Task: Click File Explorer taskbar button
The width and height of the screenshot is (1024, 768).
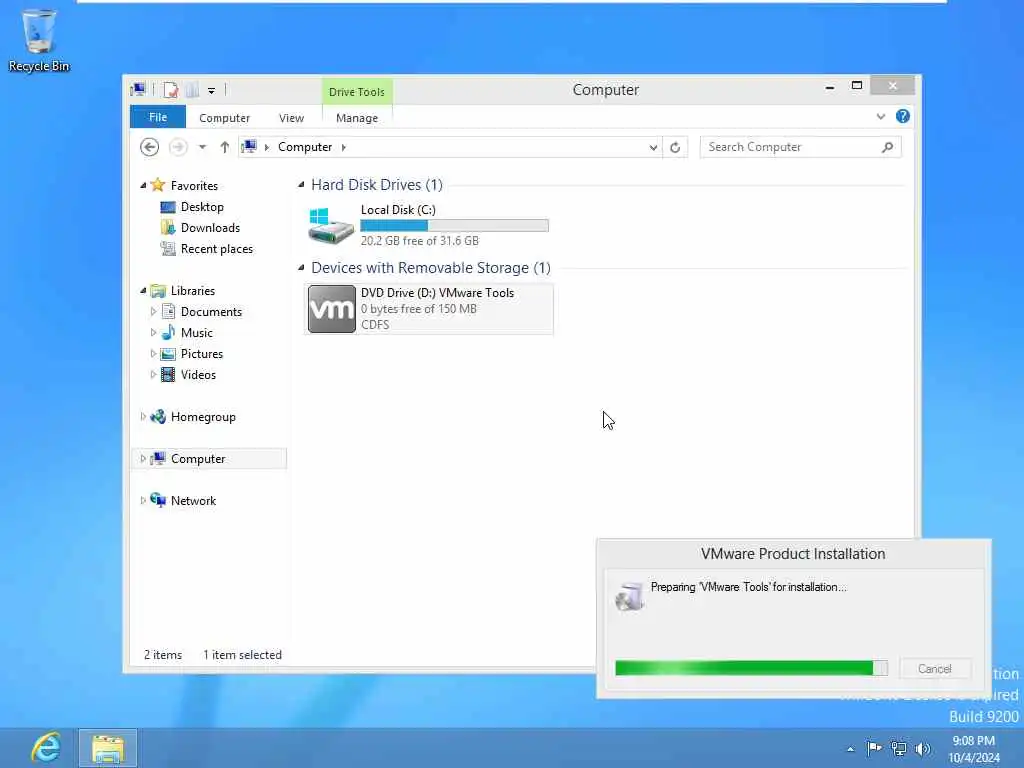Action: click(108, 748)
